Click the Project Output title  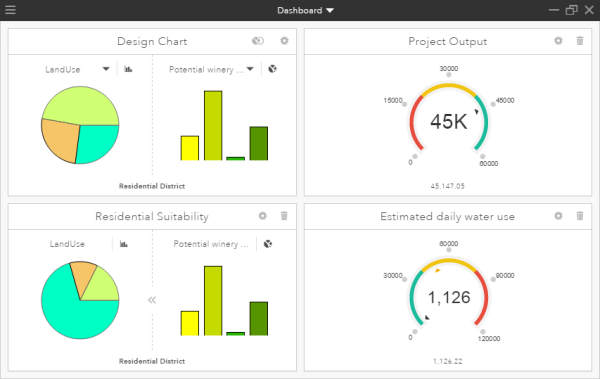pos(448,41)
